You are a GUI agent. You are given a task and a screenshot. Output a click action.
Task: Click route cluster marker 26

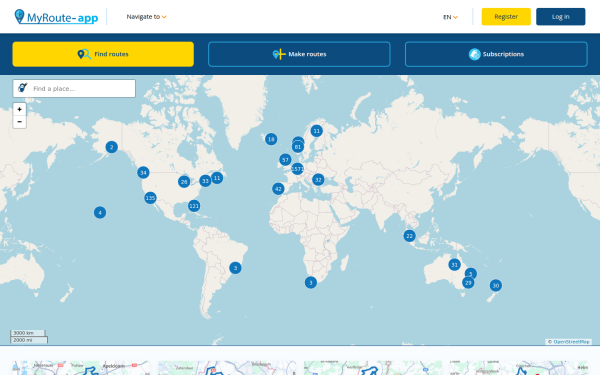(x=184, y=182)
